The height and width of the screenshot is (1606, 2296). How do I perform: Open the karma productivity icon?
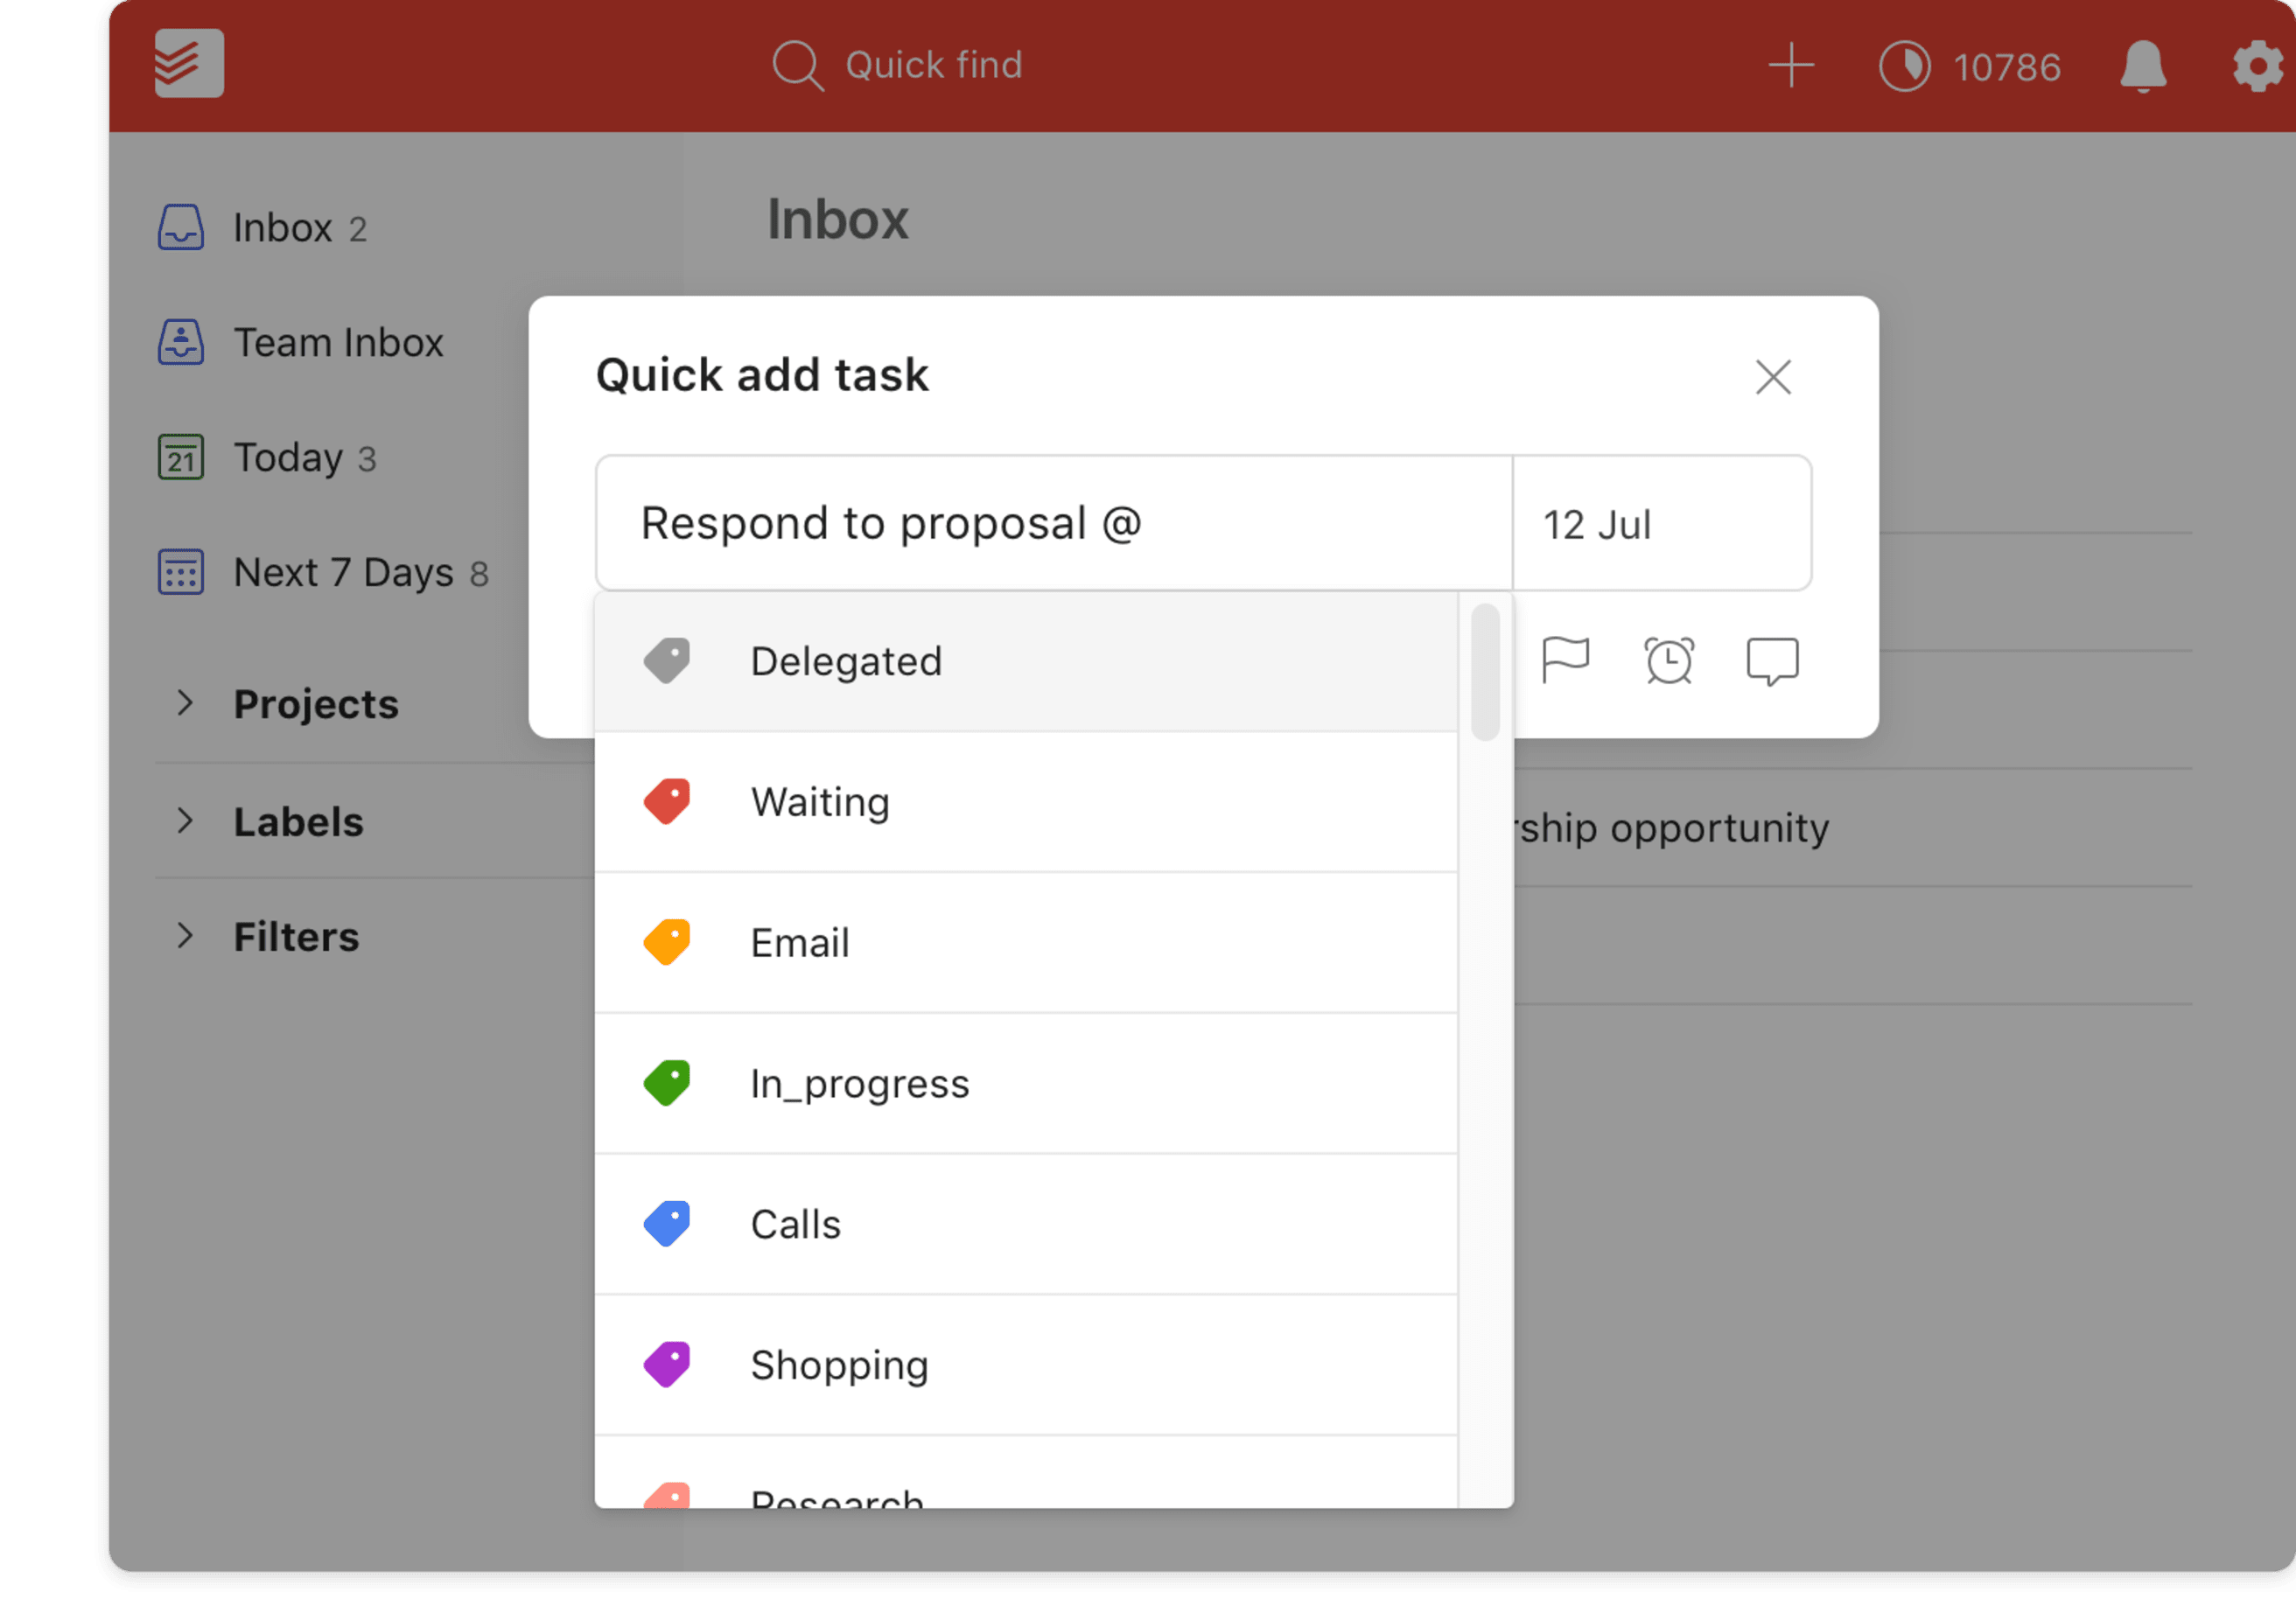click(1904, 67)
